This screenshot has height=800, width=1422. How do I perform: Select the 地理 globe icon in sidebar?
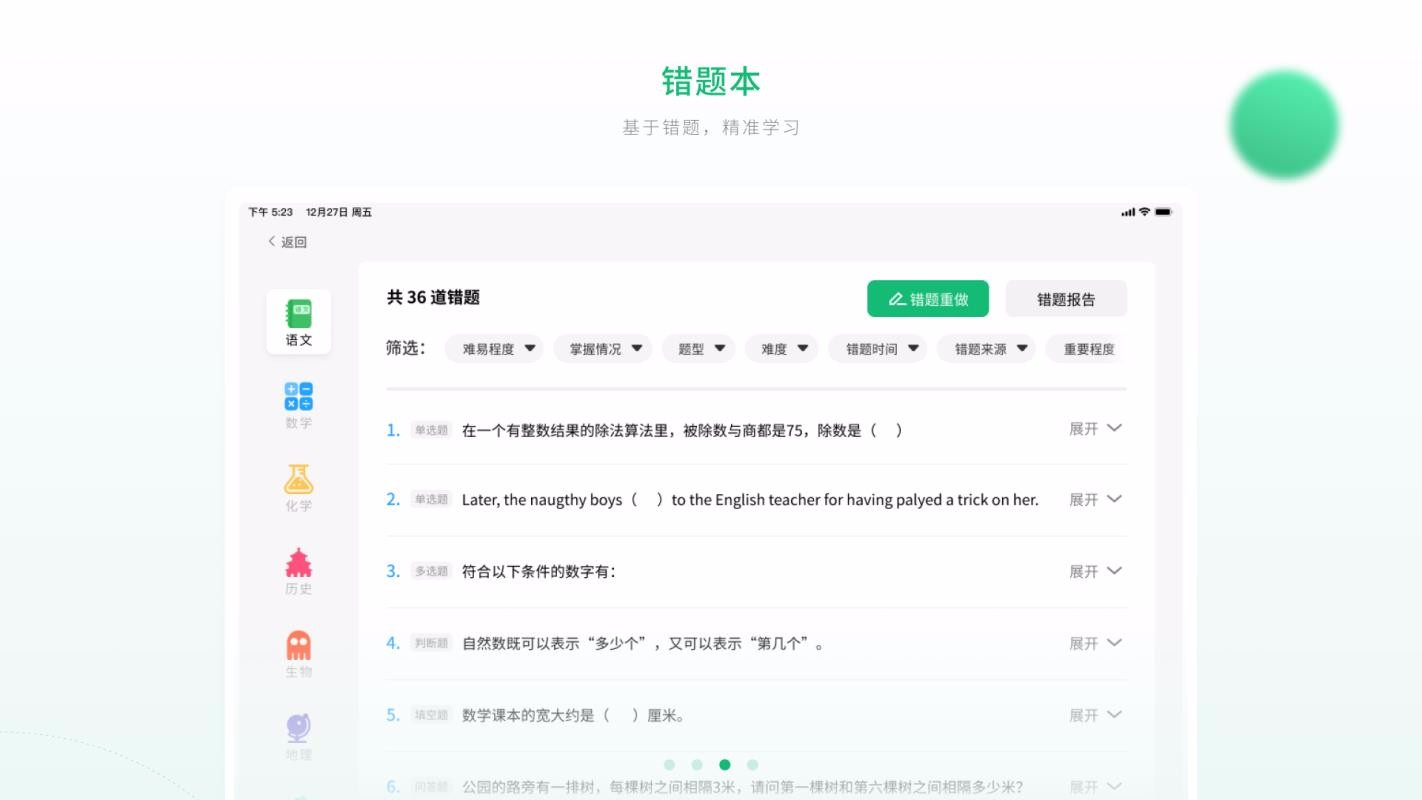(x=299, y=728)
